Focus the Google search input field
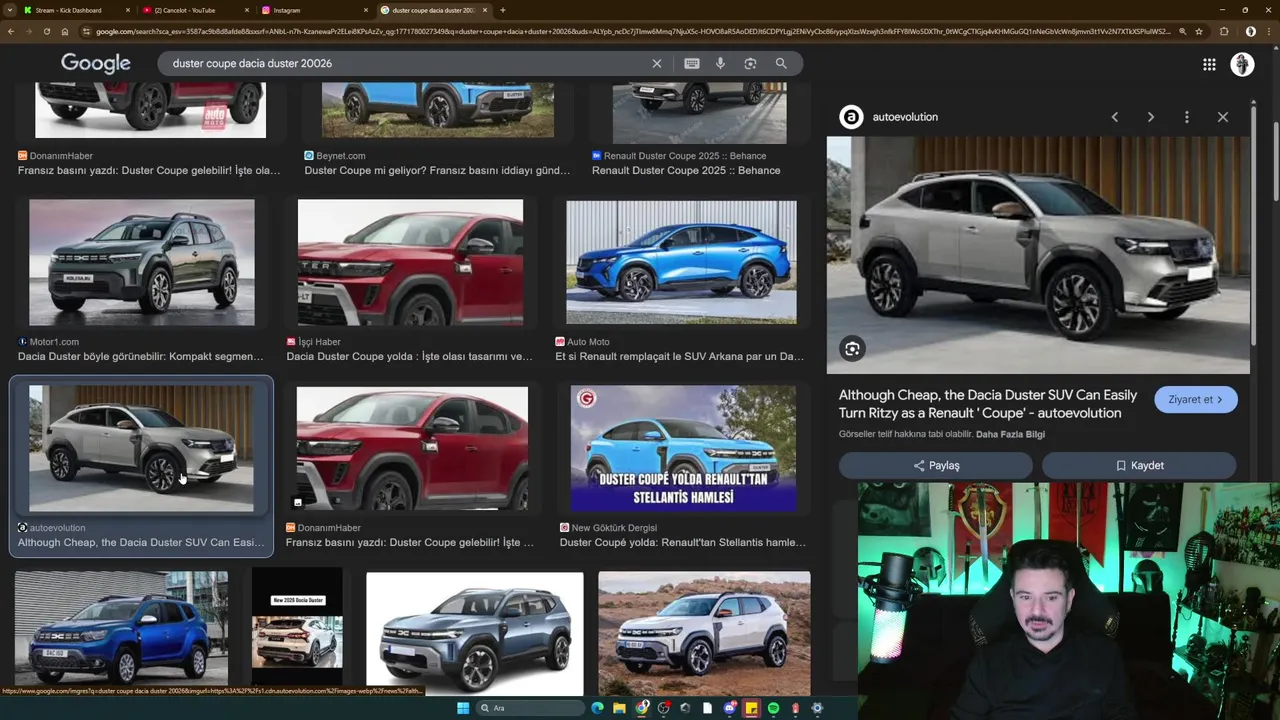The image size is (1280, 720). pos(405,63)
